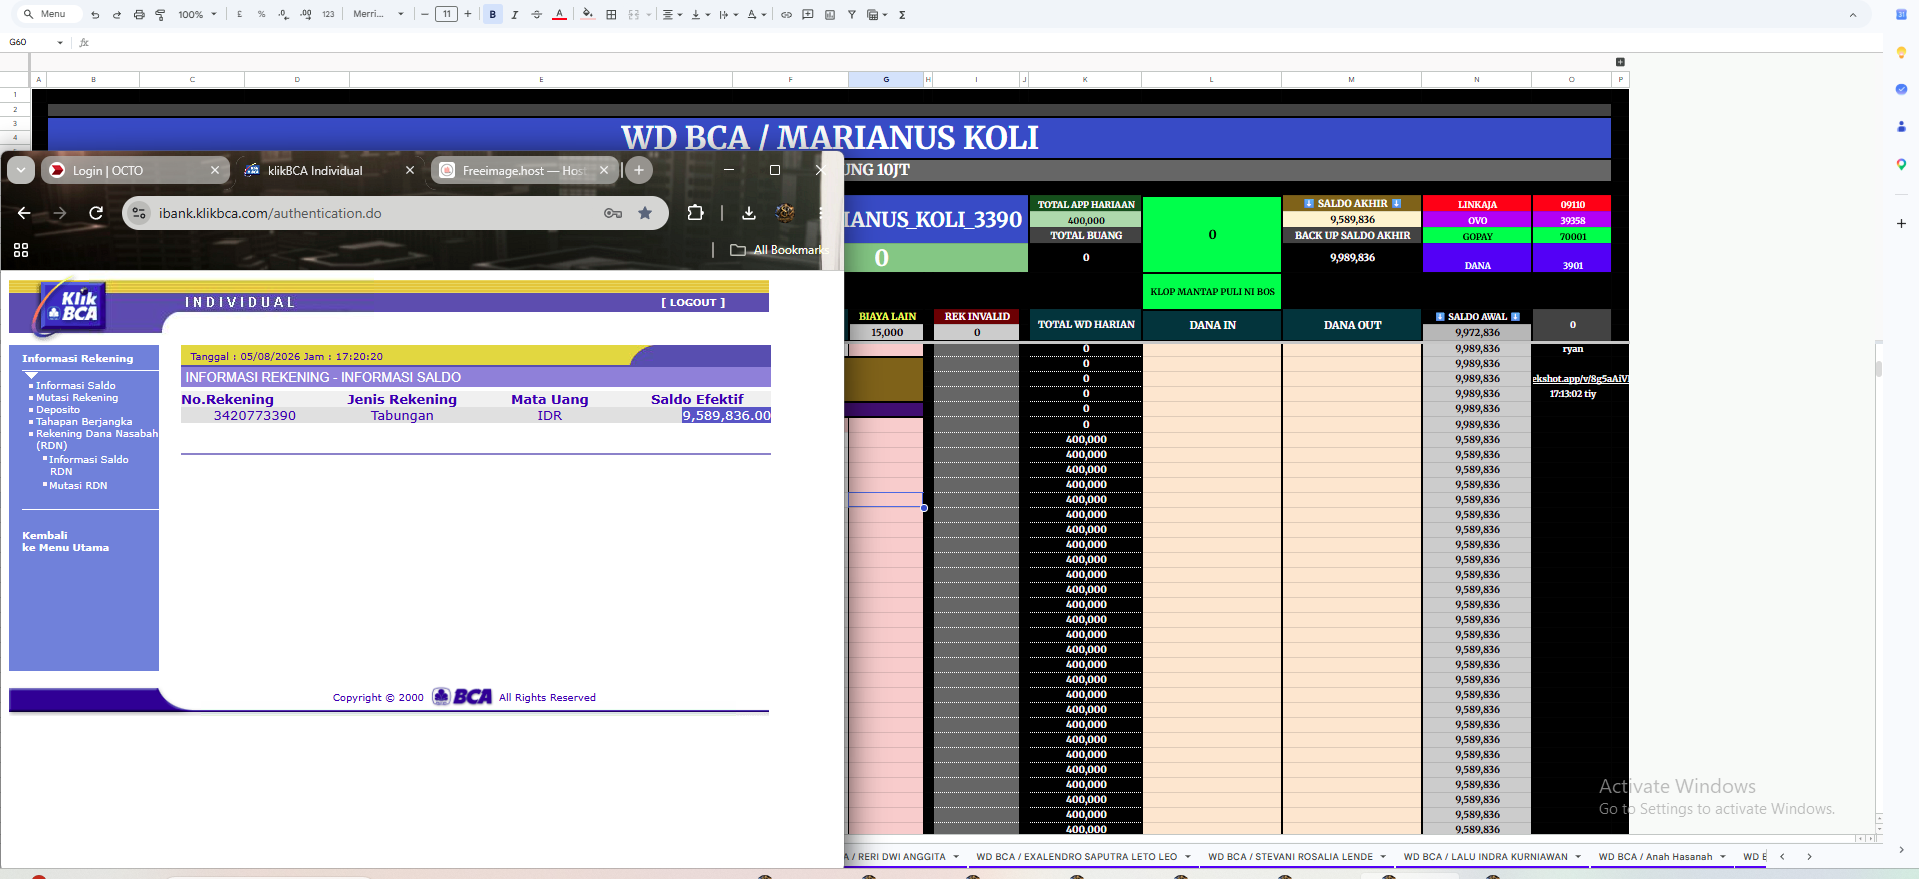The width and height of the screenshot is (1919, 879).
Task: Click the Redo icon in Sheets toolbar
Action: [117, 15]
